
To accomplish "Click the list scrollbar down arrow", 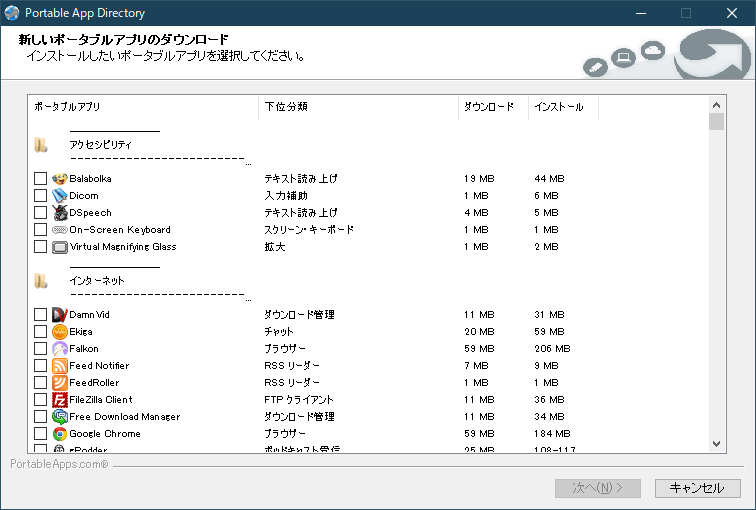I will click(x=716, y=444).
